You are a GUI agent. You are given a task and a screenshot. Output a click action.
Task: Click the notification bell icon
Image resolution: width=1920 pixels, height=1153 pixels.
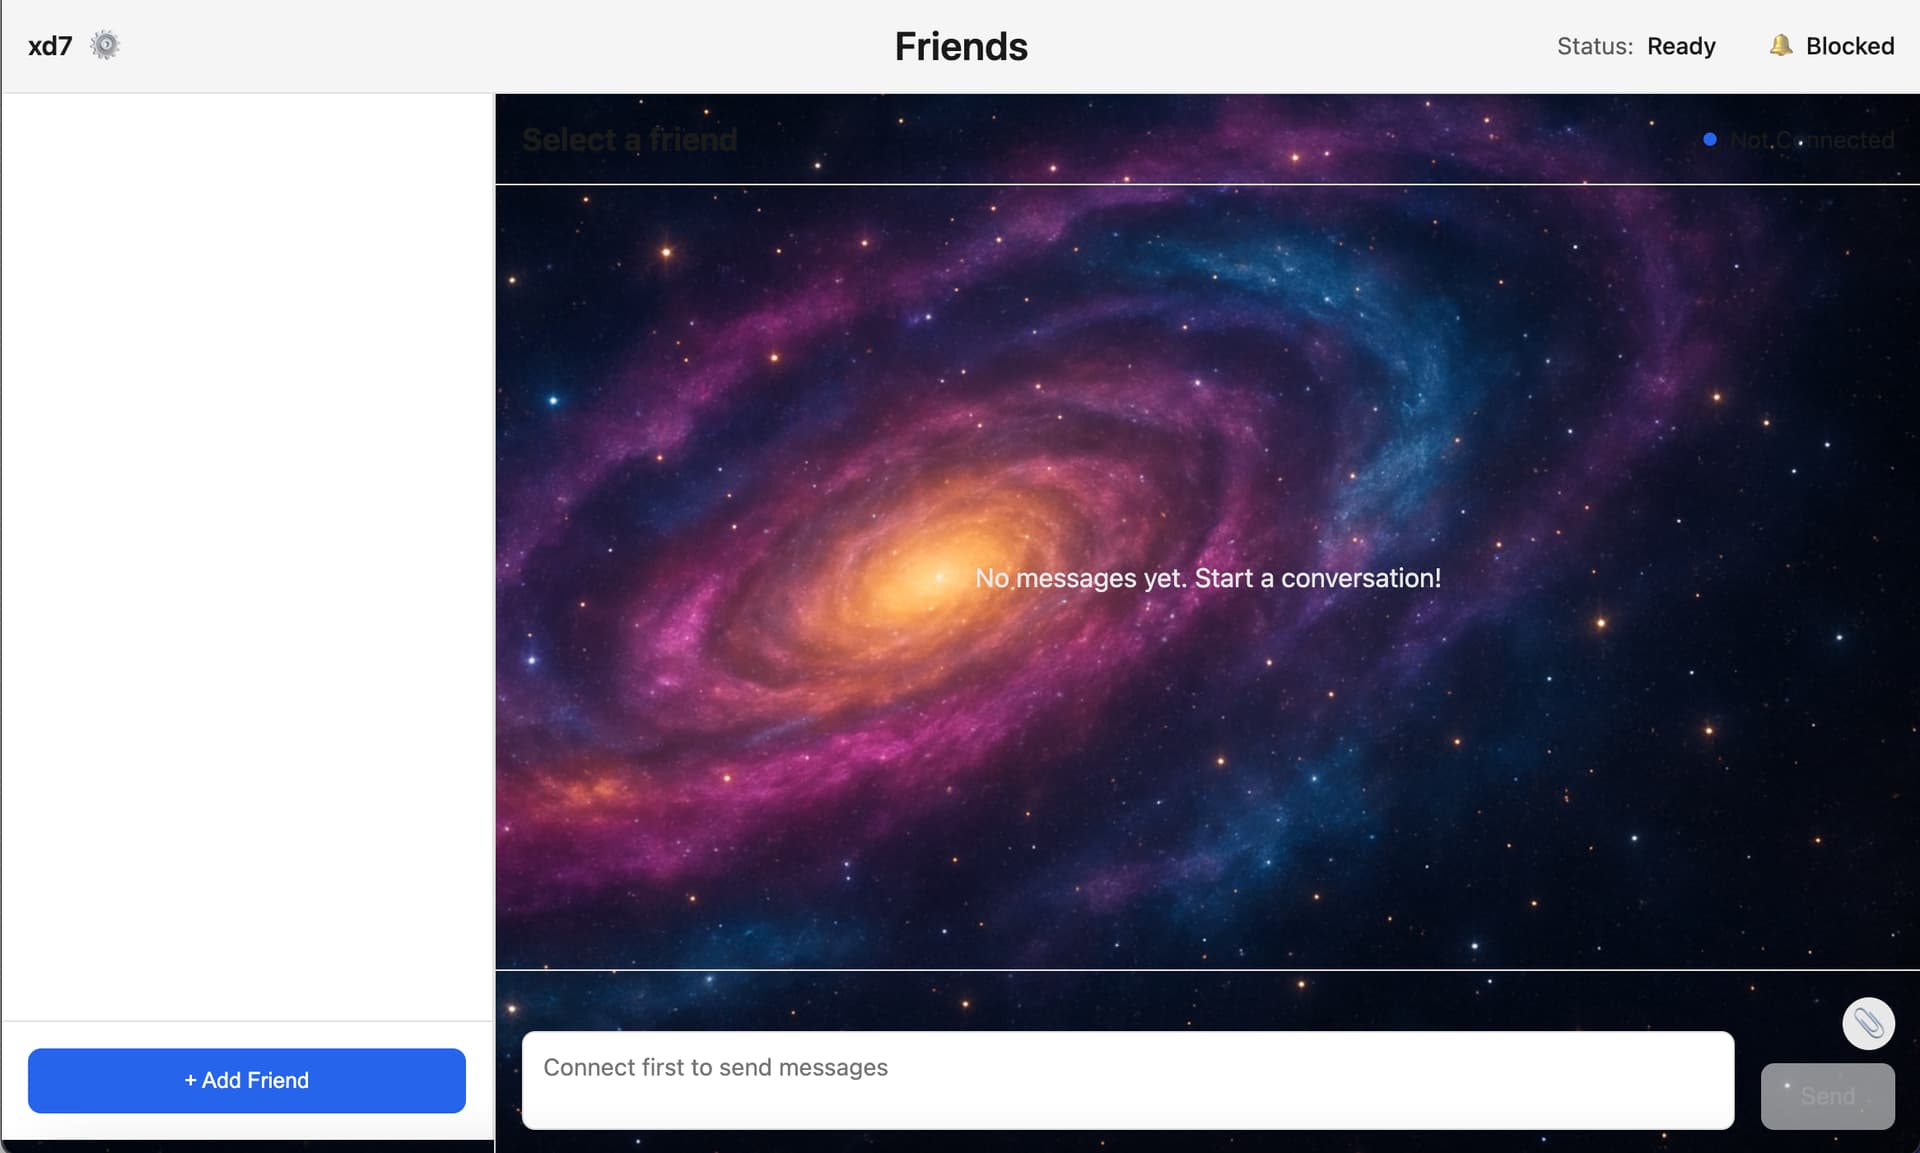(1781, 45)
